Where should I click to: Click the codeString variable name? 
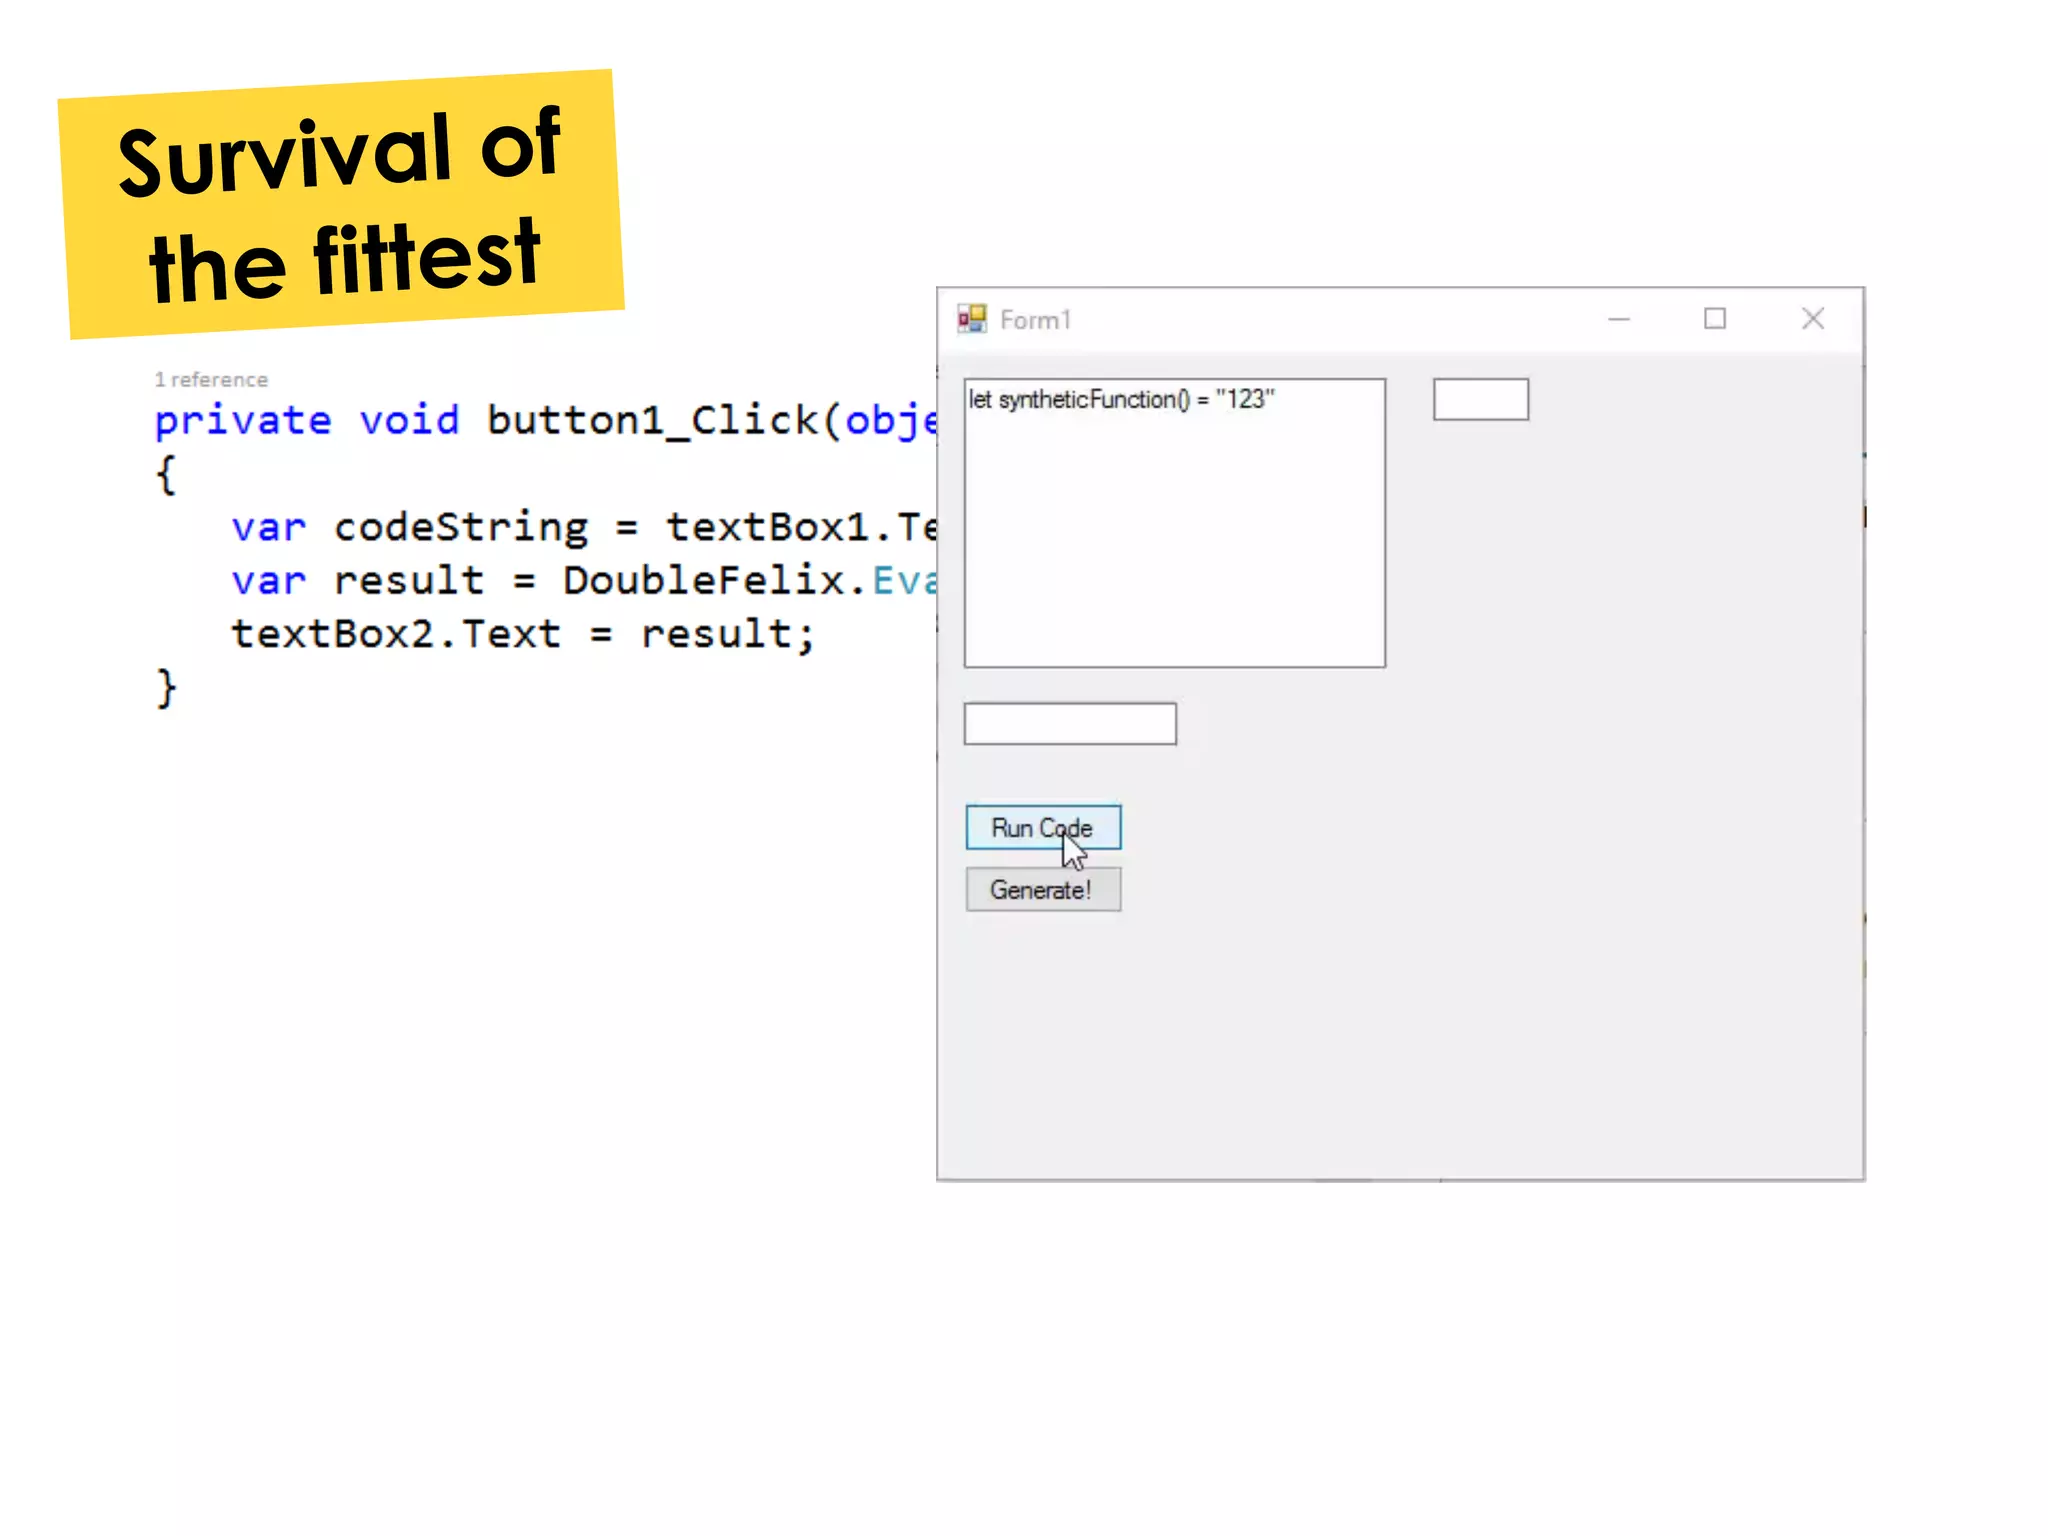461,527
